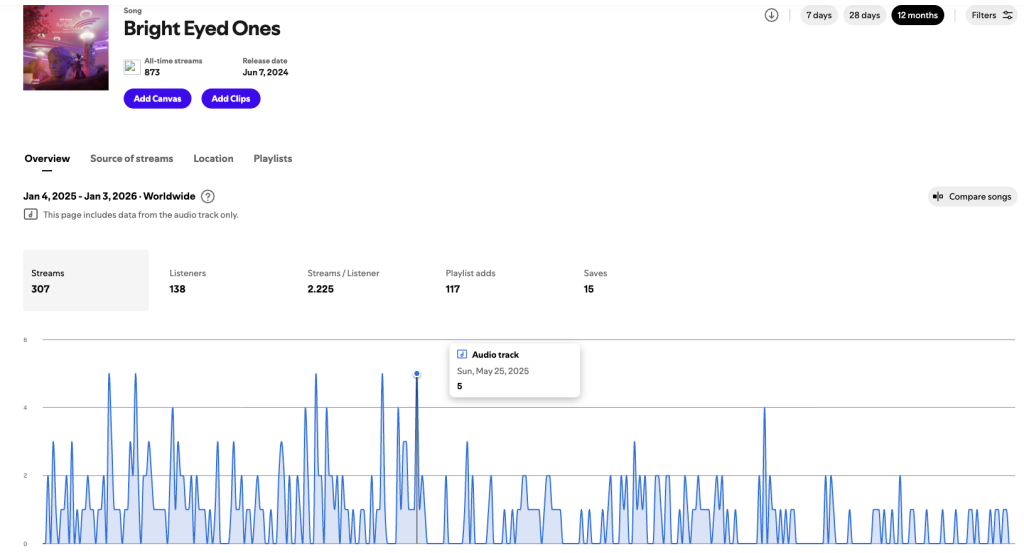Click the tooltip Audio track icon
This screenshot has height=553, width=1024.
pos(462,354)
